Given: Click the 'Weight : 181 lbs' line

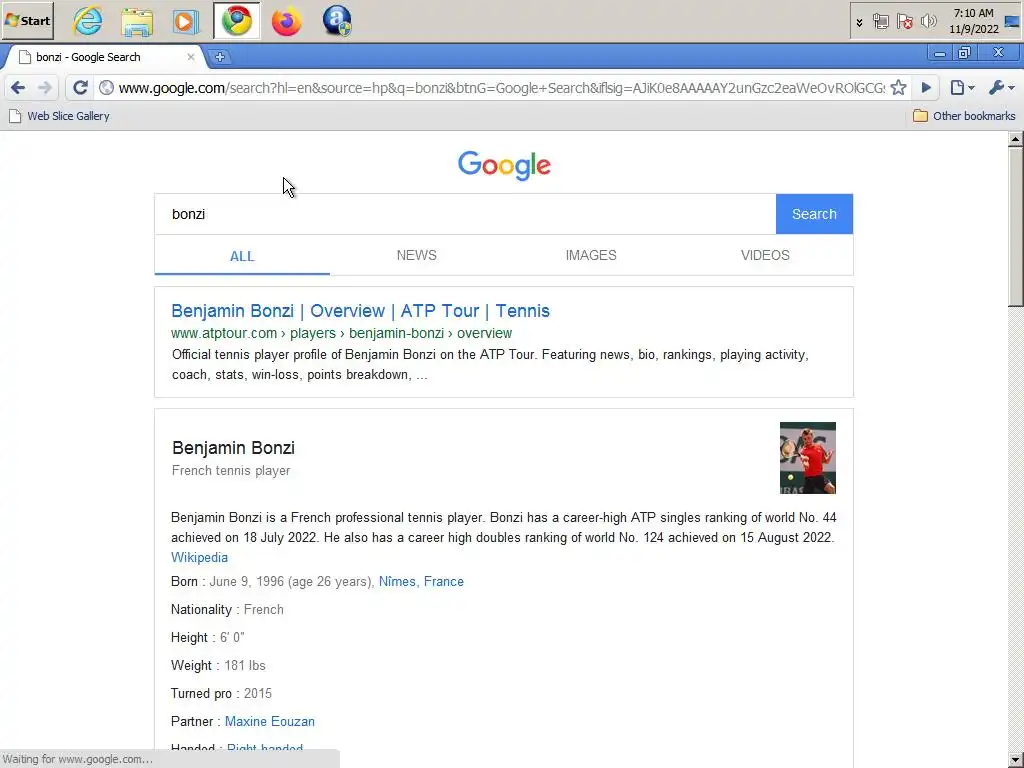Looking at the screenshot, I should [x=218, y=665].
